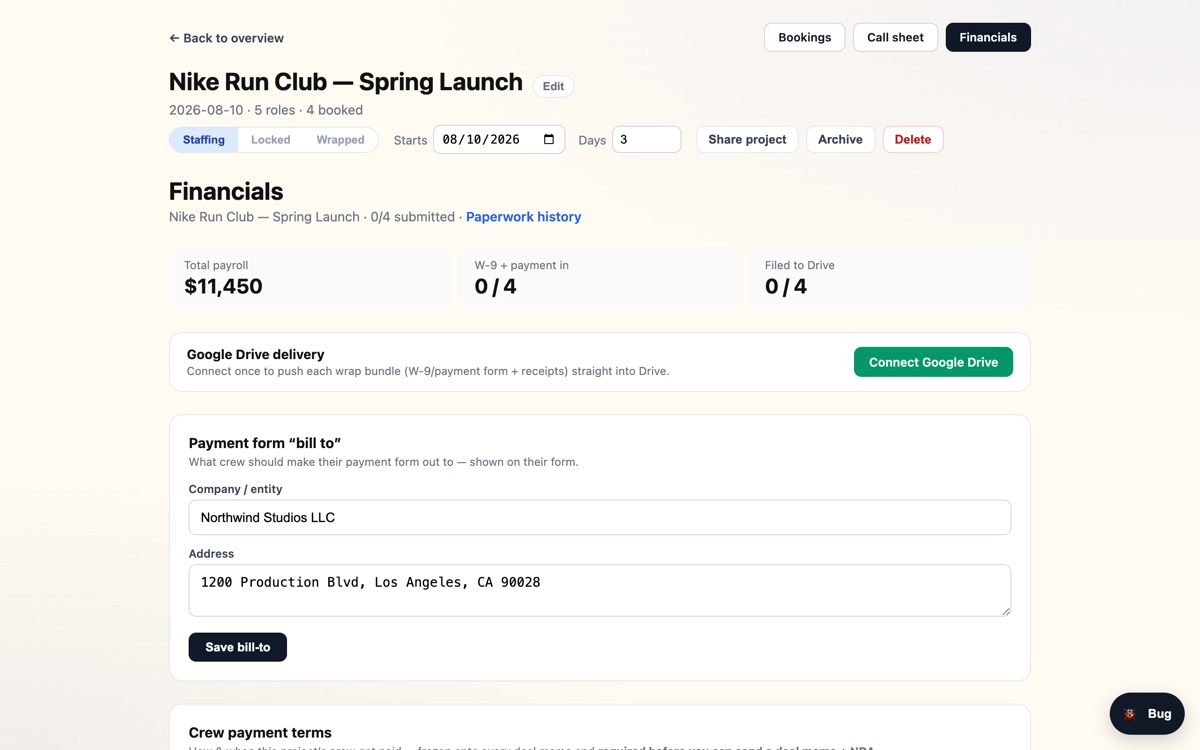Select the Financials tab
The width and height of the screenshot is (1200, 750).
(x=988, y=37)
